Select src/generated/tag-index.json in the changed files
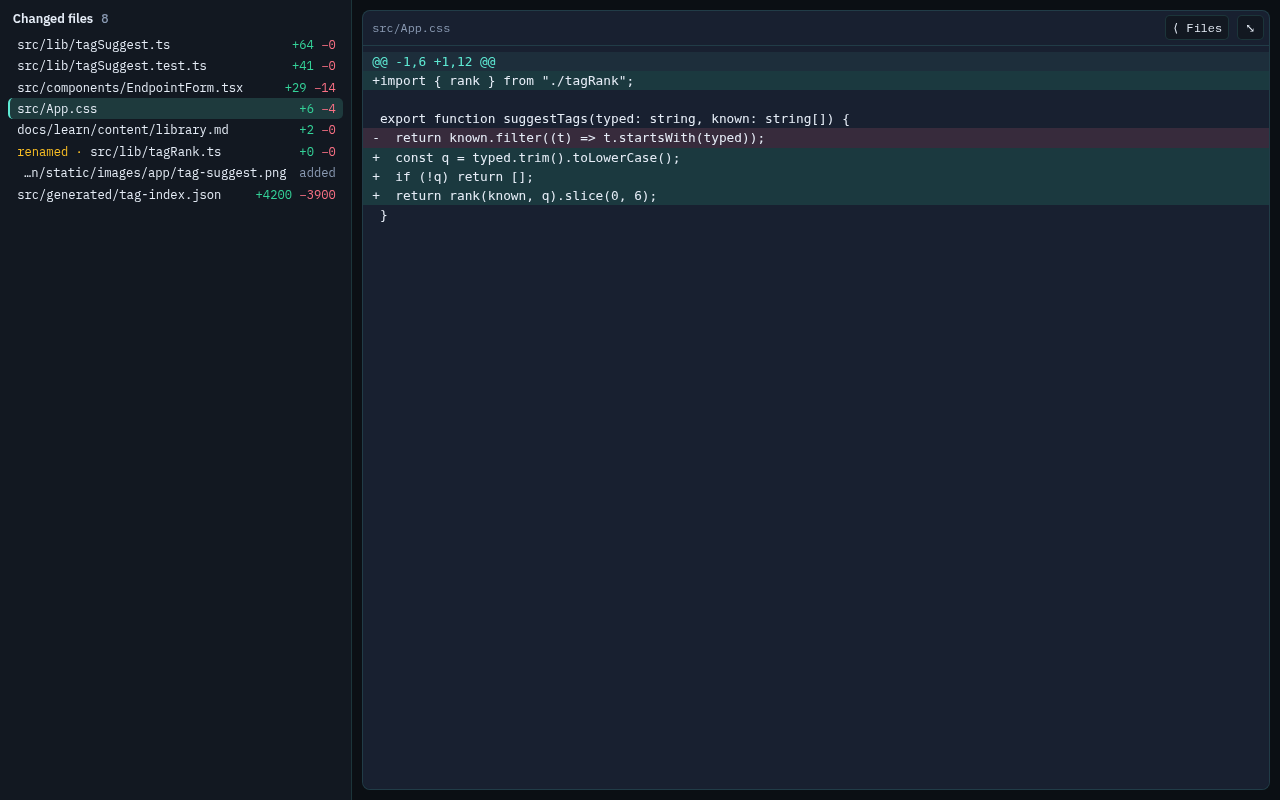The width and height of the screenshot is (1280, 800). click(176, 195)
